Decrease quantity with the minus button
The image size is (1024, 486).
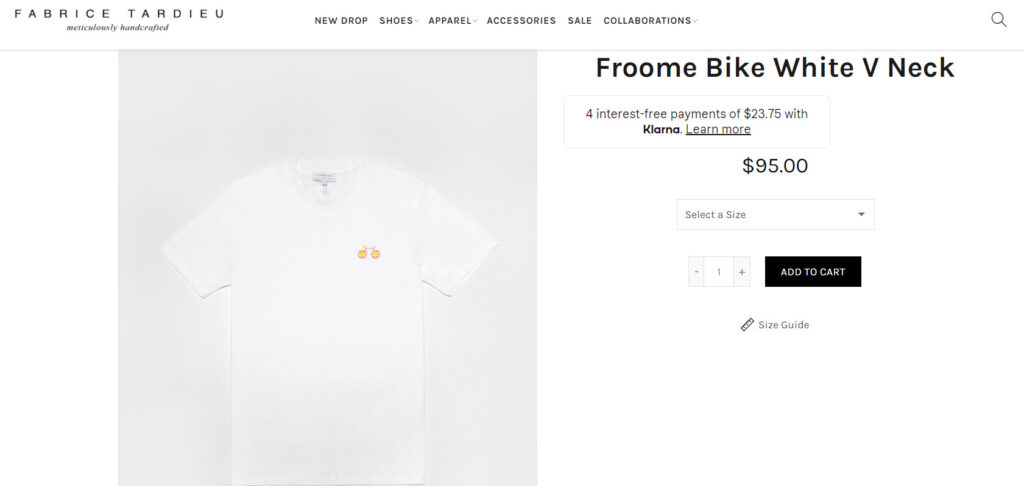point(697,272)
